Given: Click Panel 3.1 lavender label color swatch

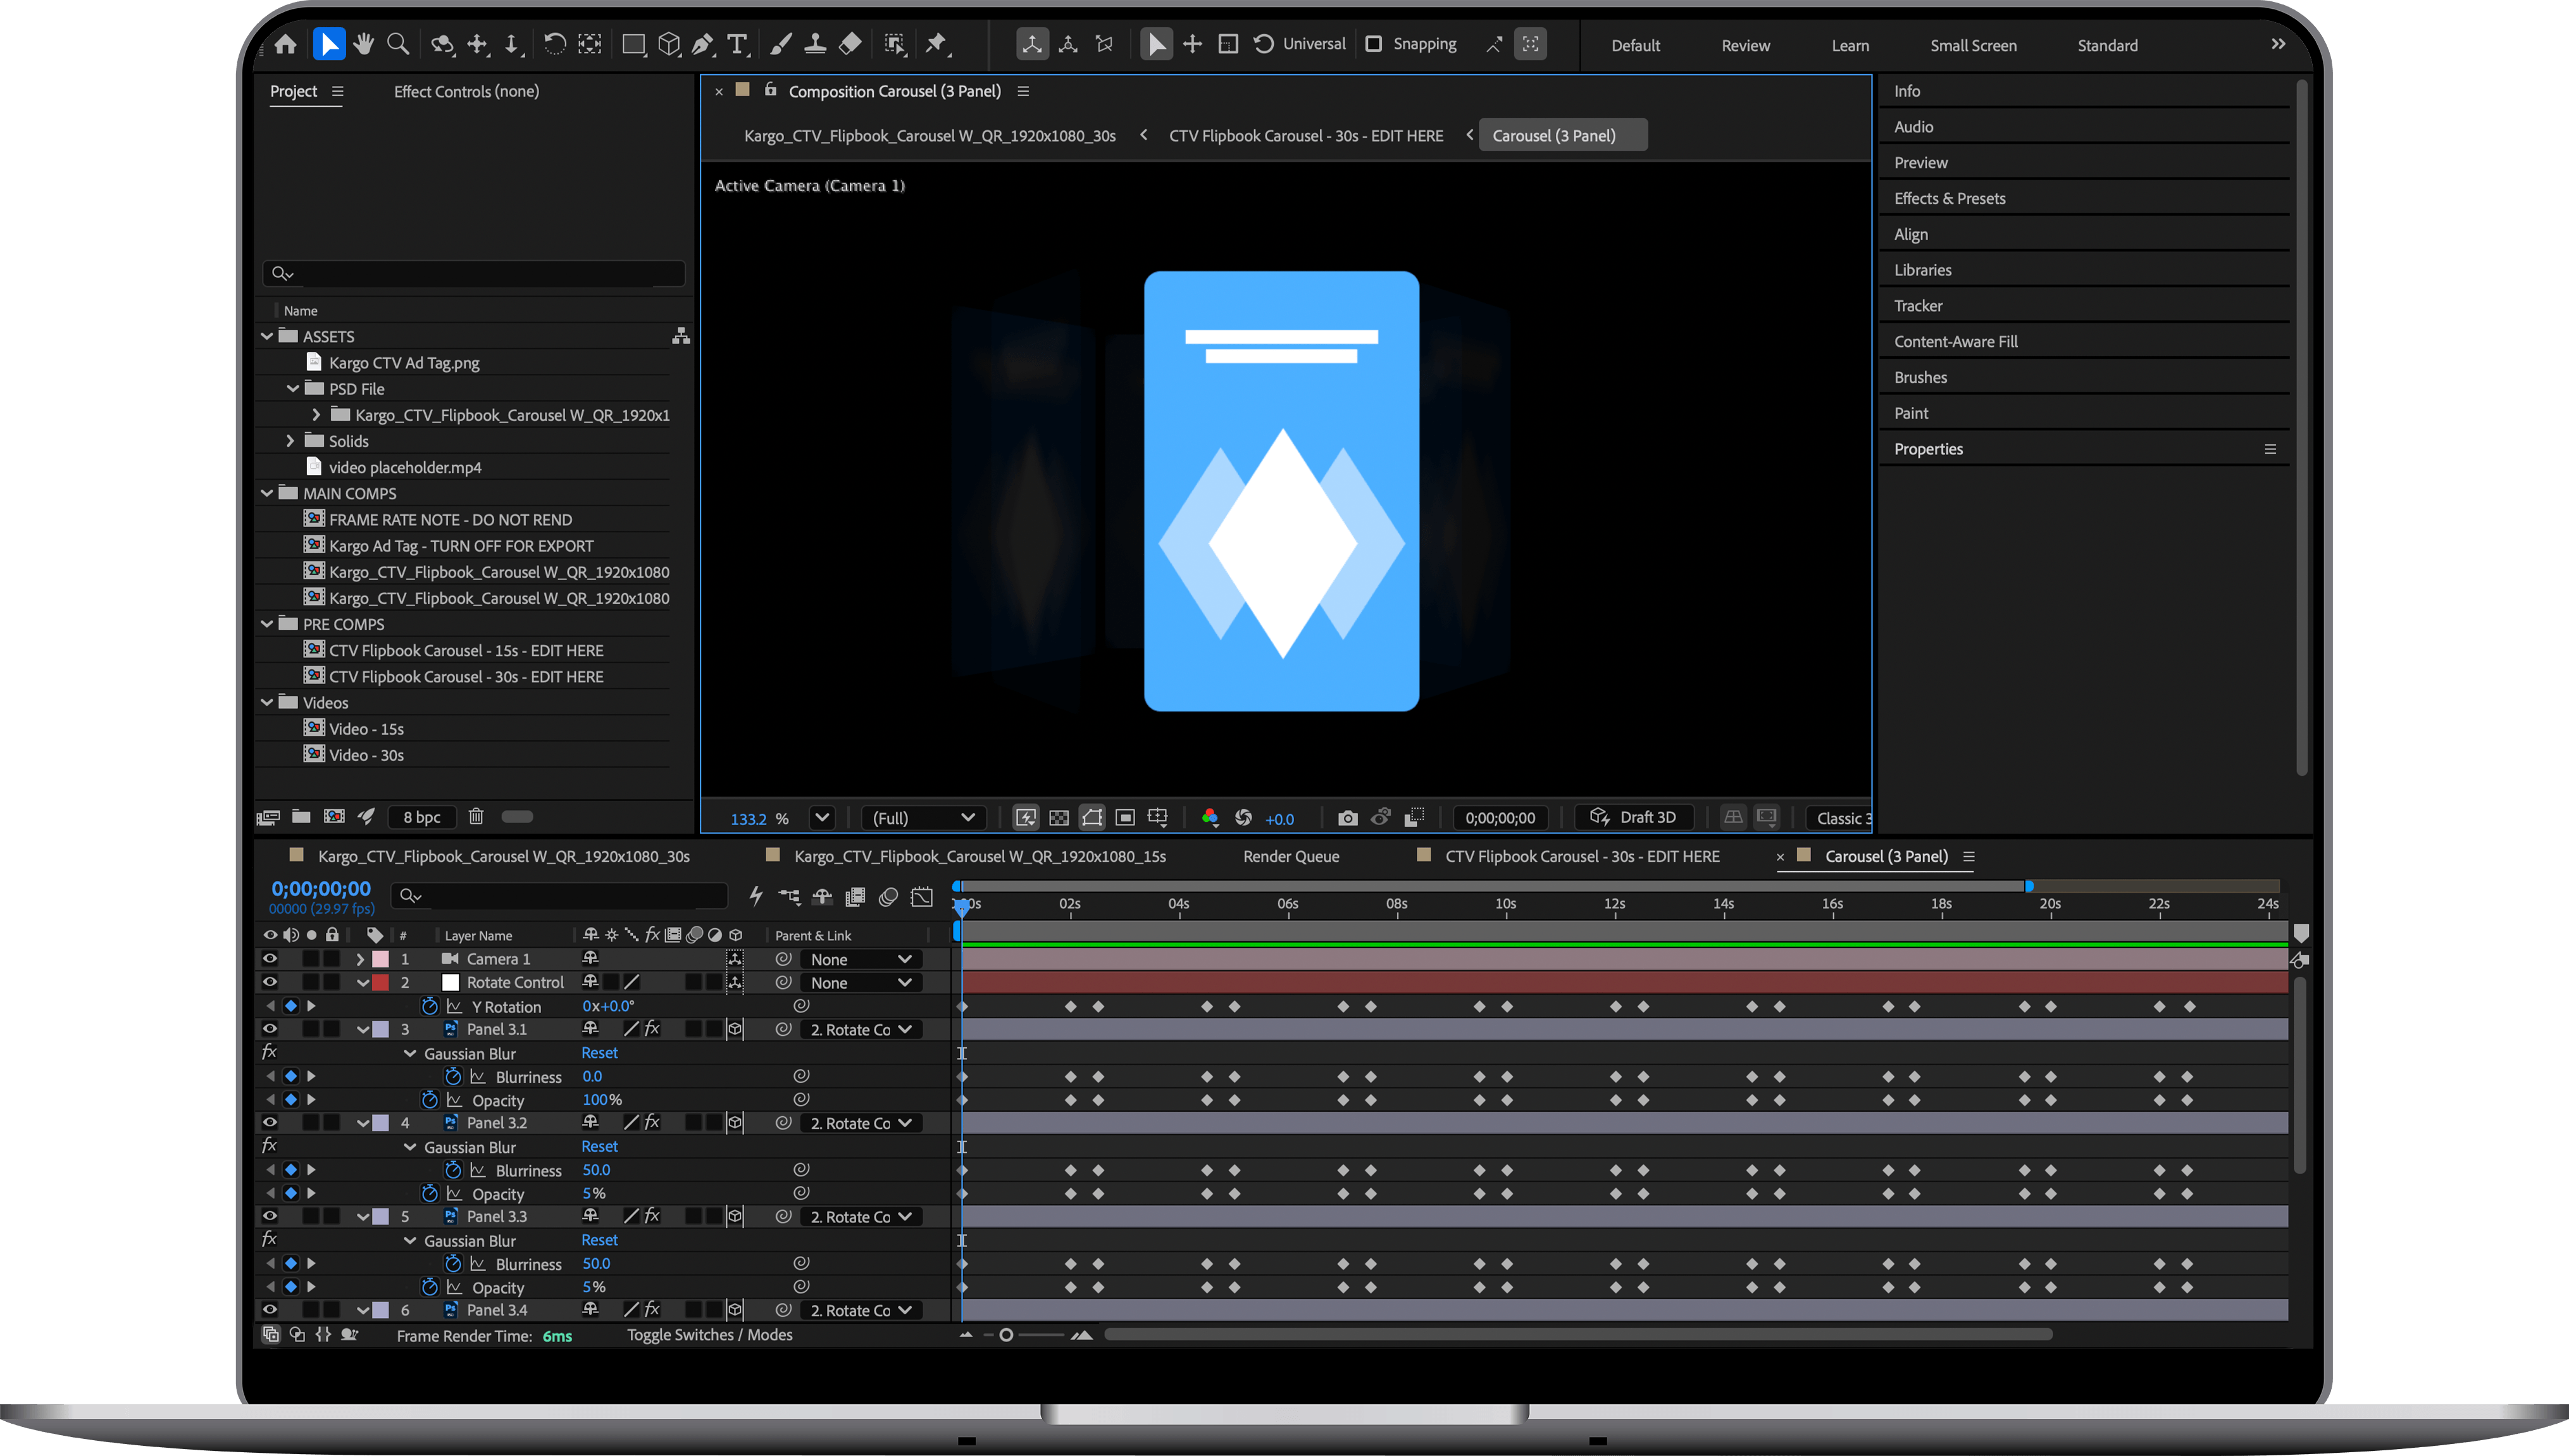Looking at the screenshot, I should (x=381, y=1029).
